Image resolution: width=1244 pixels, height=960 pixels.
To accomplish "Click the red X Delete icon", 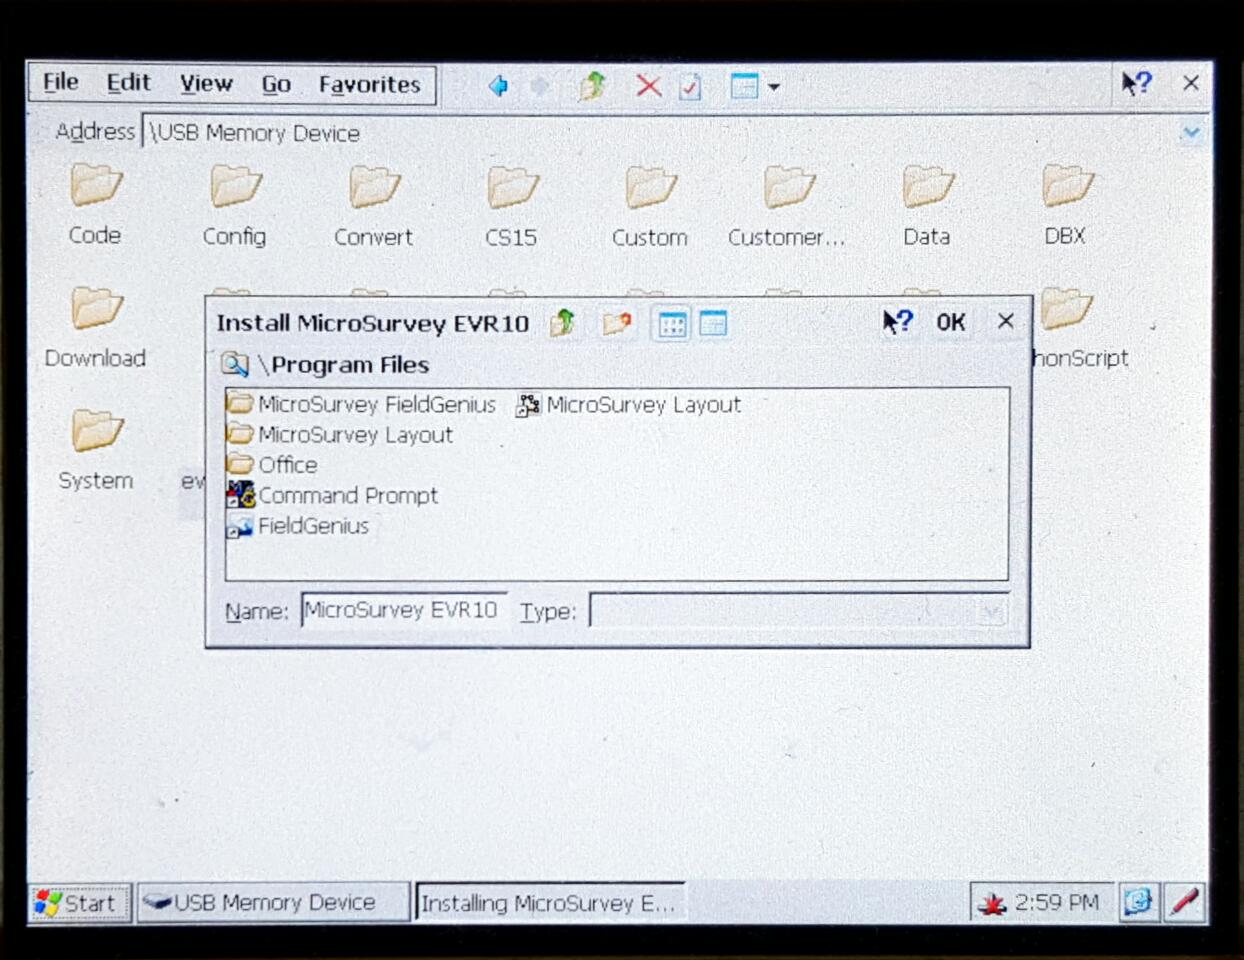I will pos(648,86).
